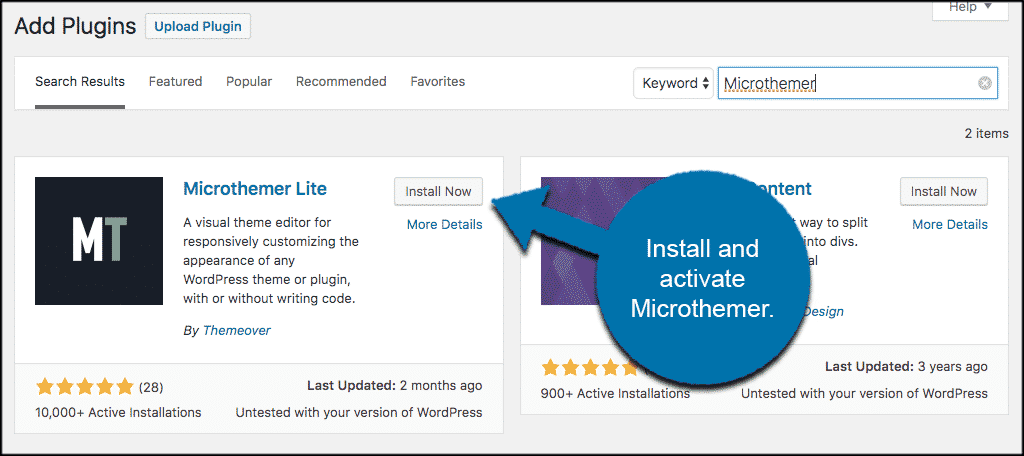The image size is (1024, 456).
Task: Clear the plugin search field with the X icon
Action: (985, 83)
